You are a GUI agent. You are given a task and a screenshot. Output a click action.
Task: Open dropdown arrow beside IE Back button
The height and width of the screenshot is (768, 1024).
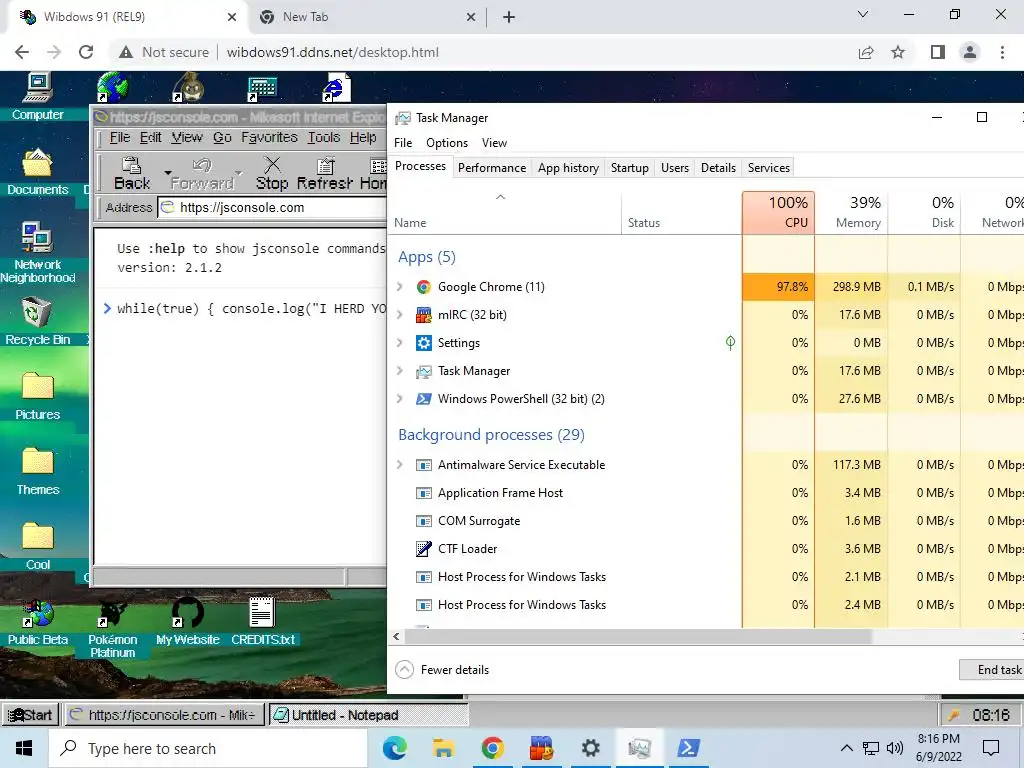pyautogui.click(x=168, y=173)
